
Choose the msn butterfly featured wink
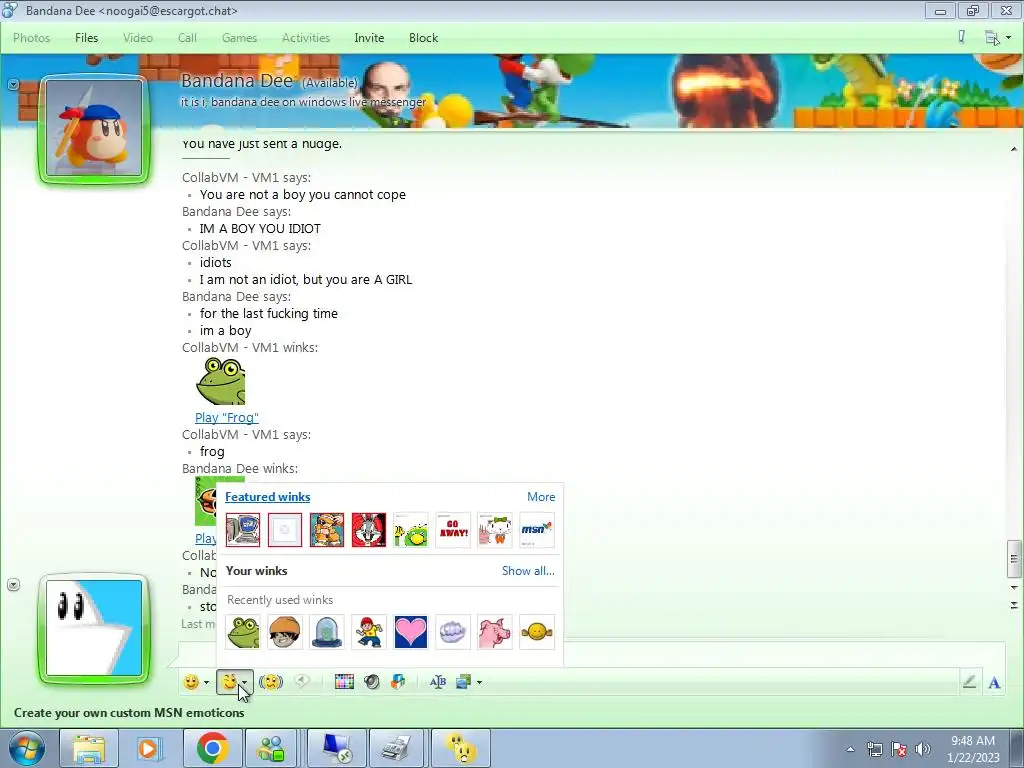[x=537, y=530]
